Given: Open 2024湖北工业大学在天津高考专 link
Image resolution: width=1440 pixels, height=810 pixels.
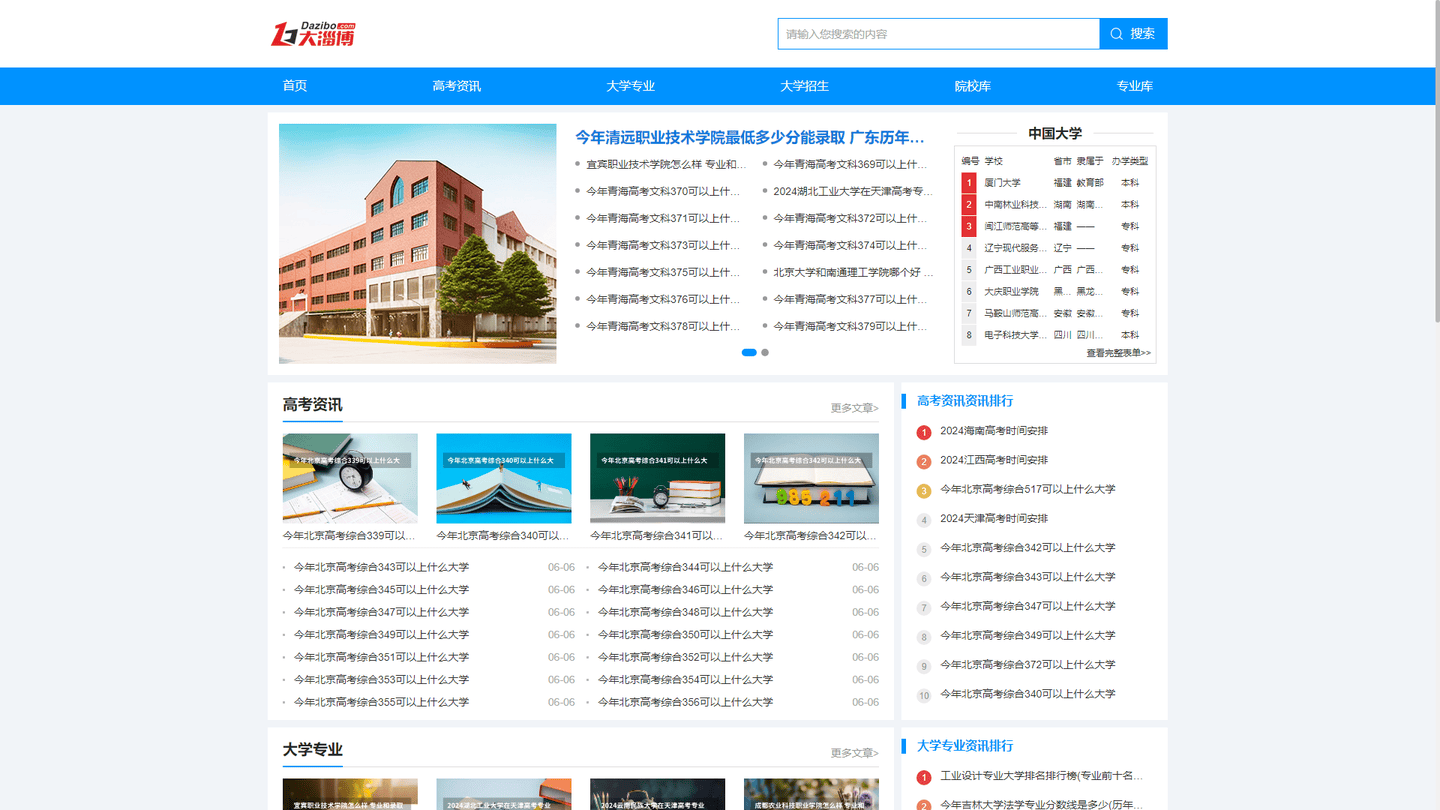Looking at the screenshot, I should click(x=853, y=191).
